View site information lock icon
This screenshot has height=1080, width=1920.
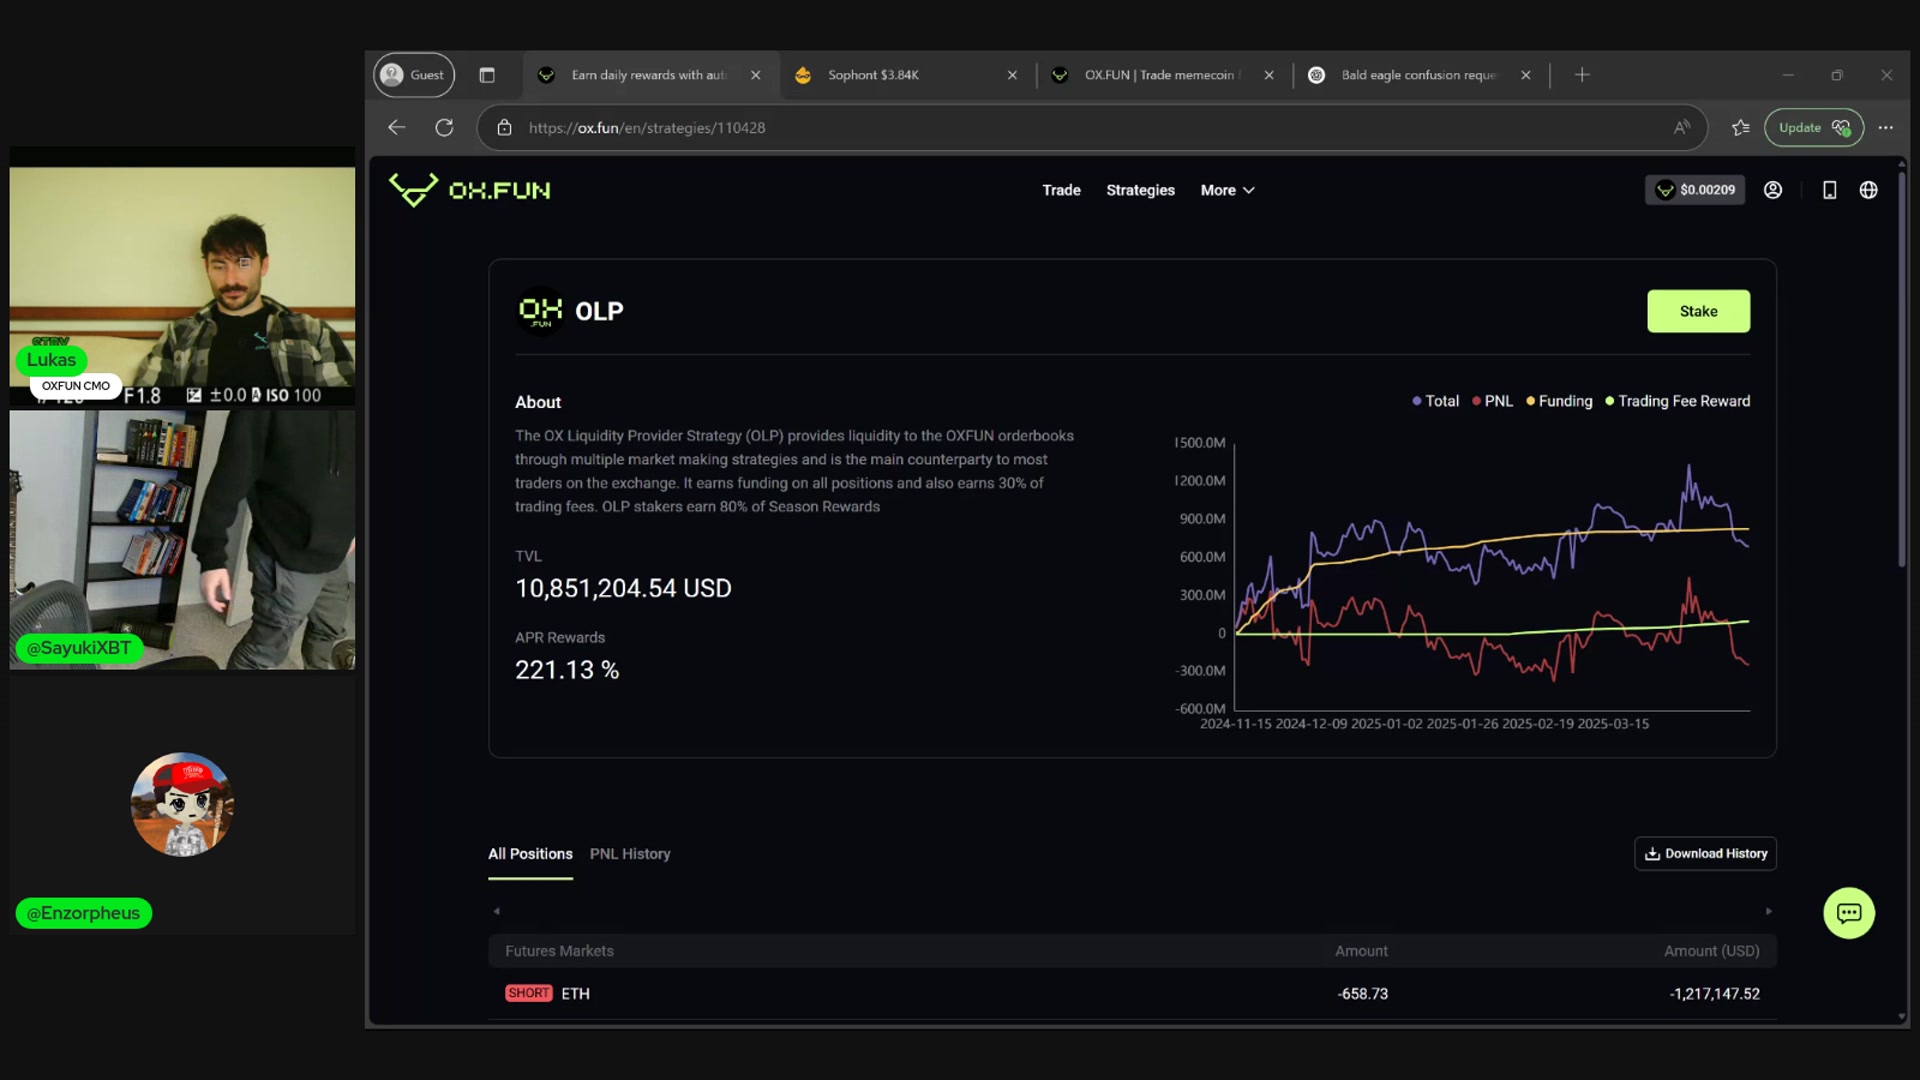pyautogui.click(x=505, y=128)
